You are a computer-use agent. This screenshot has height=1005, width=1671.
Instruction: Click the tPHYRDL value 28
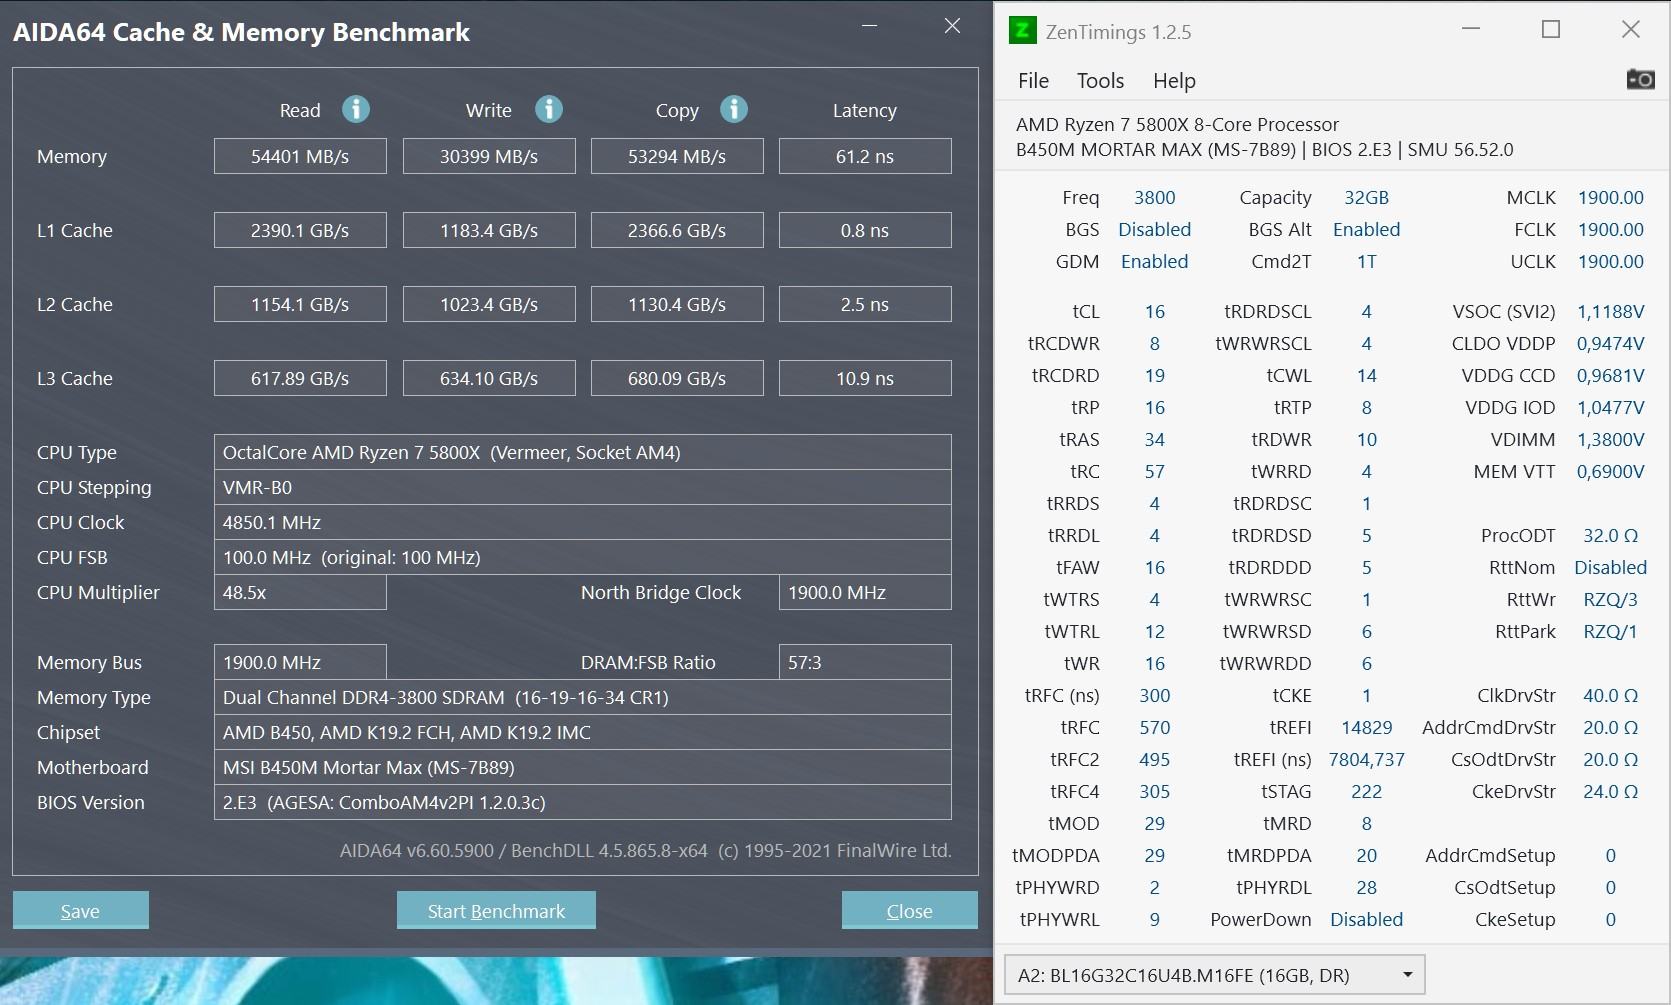(x=1366, y=887)
